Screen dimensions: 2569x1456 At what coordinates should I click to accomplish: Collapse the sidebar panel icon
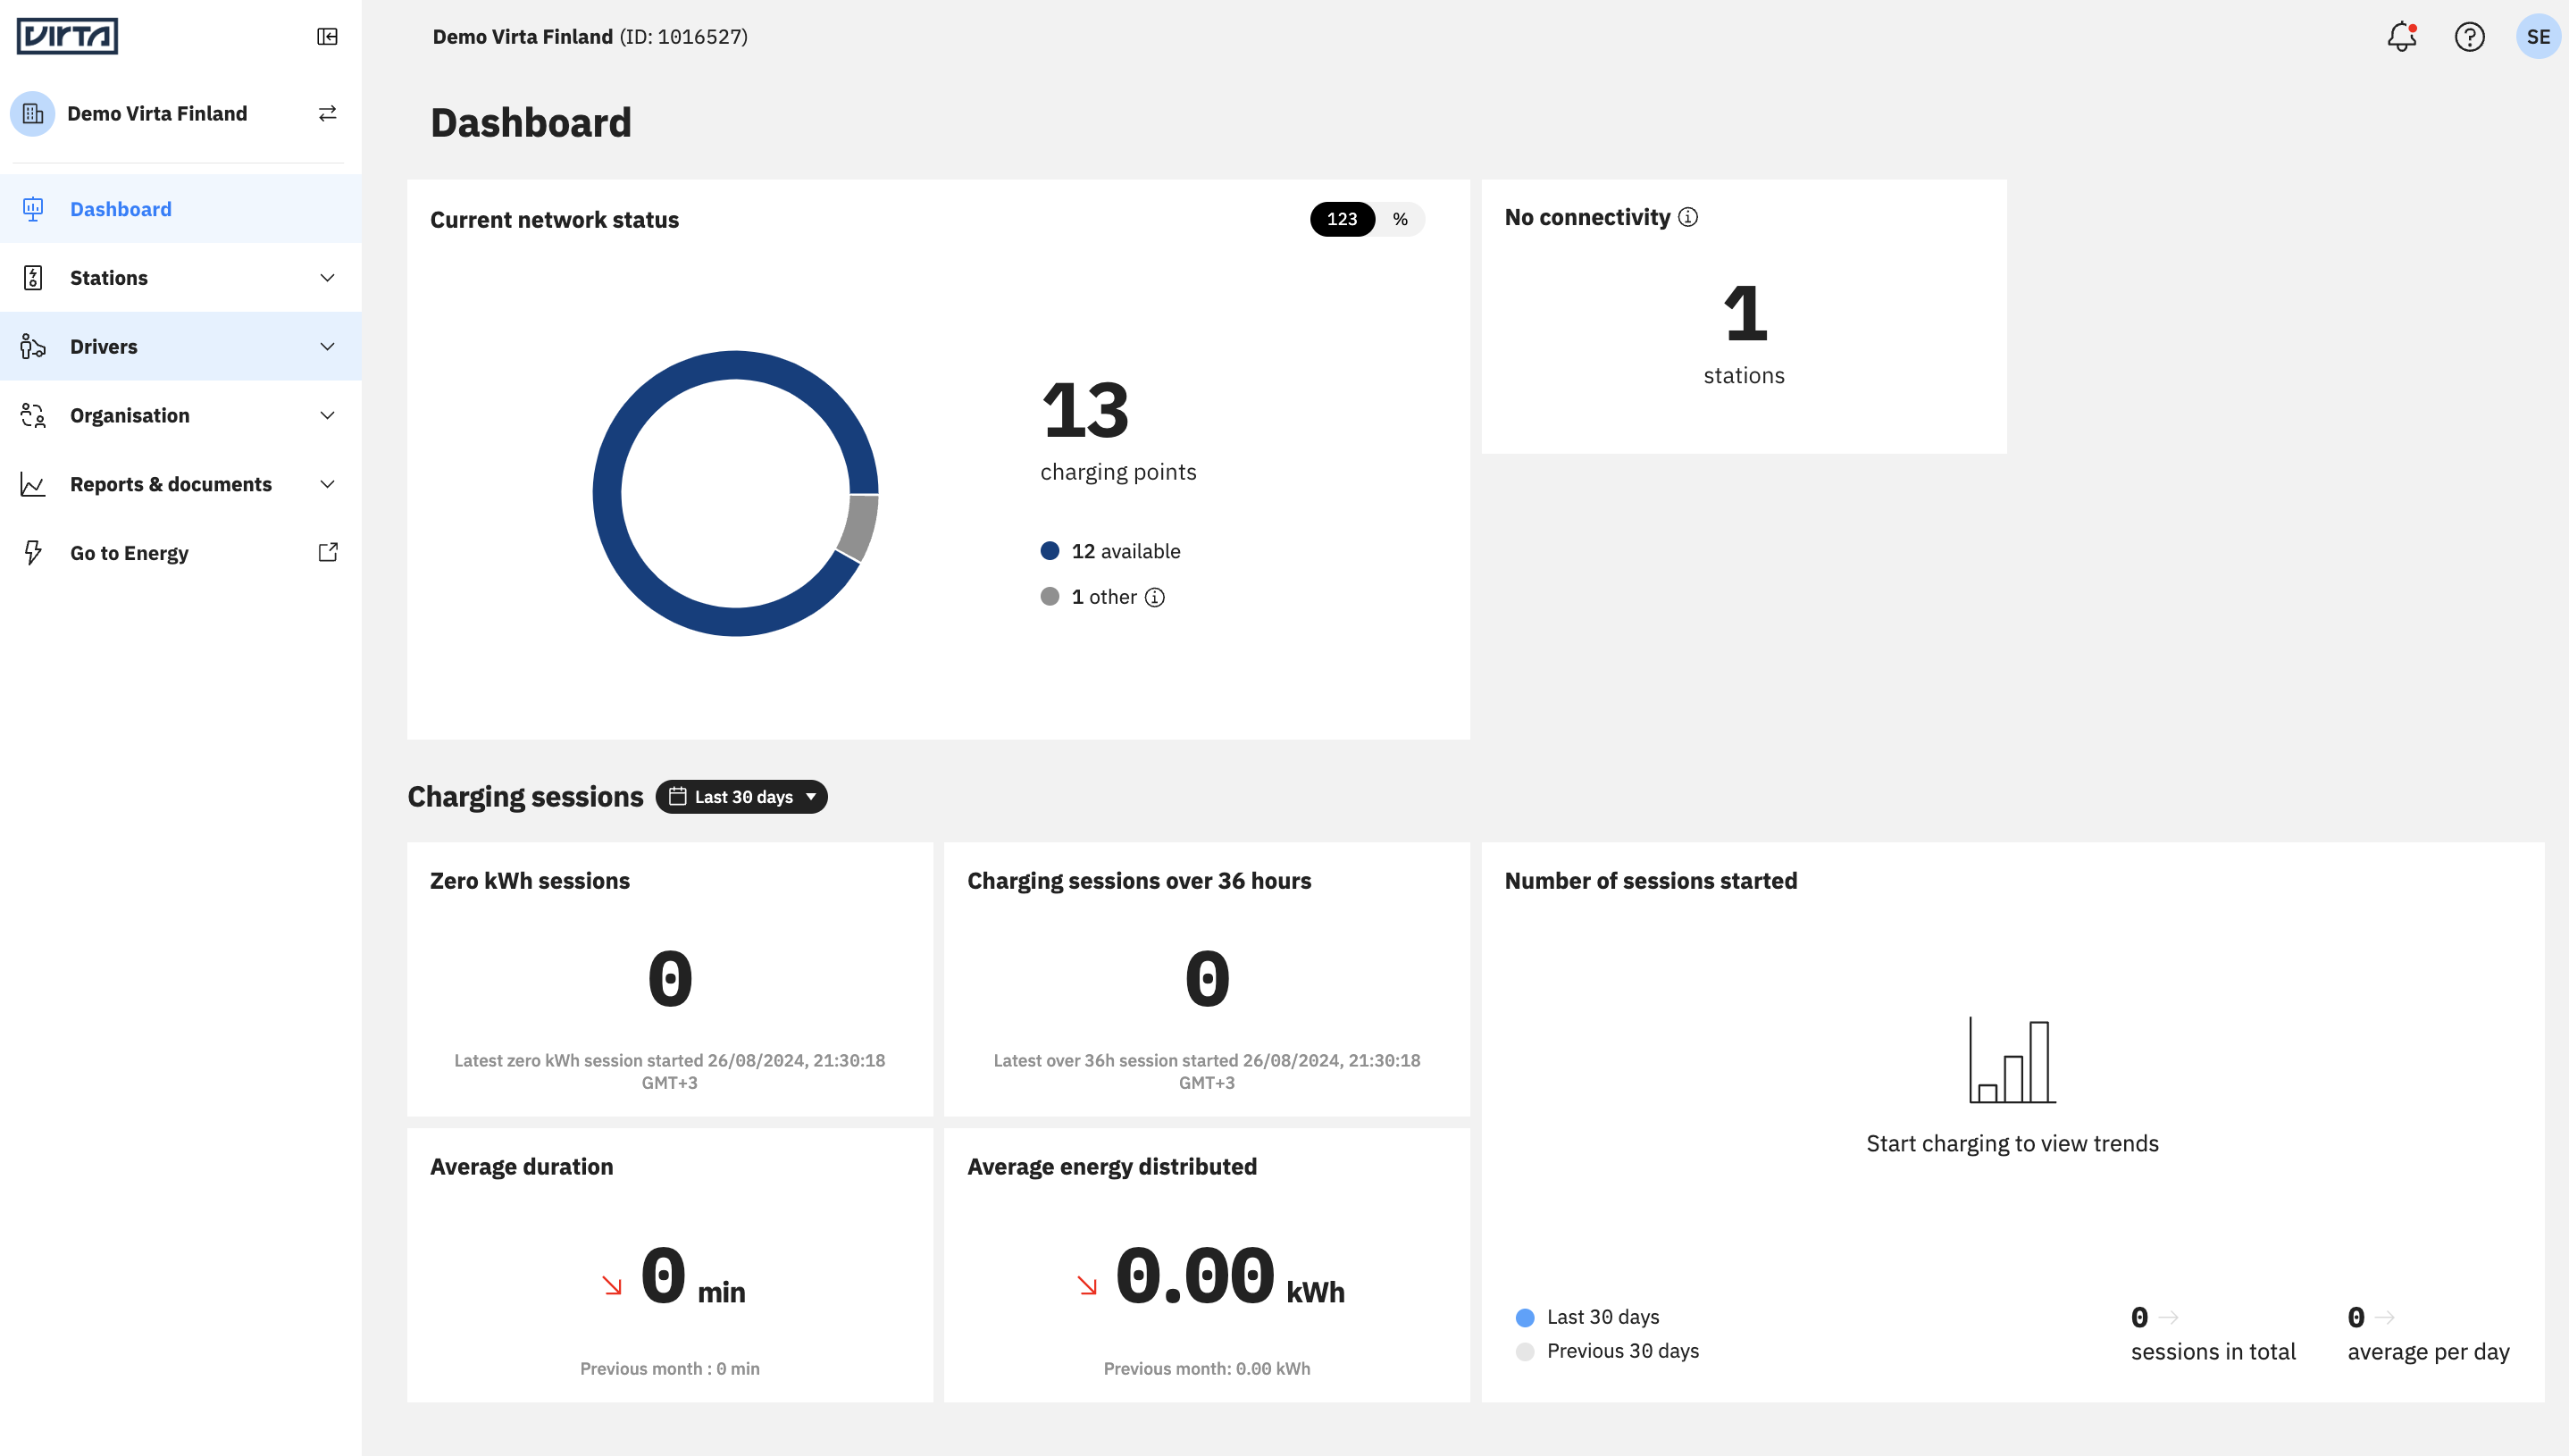pos(327,37)
